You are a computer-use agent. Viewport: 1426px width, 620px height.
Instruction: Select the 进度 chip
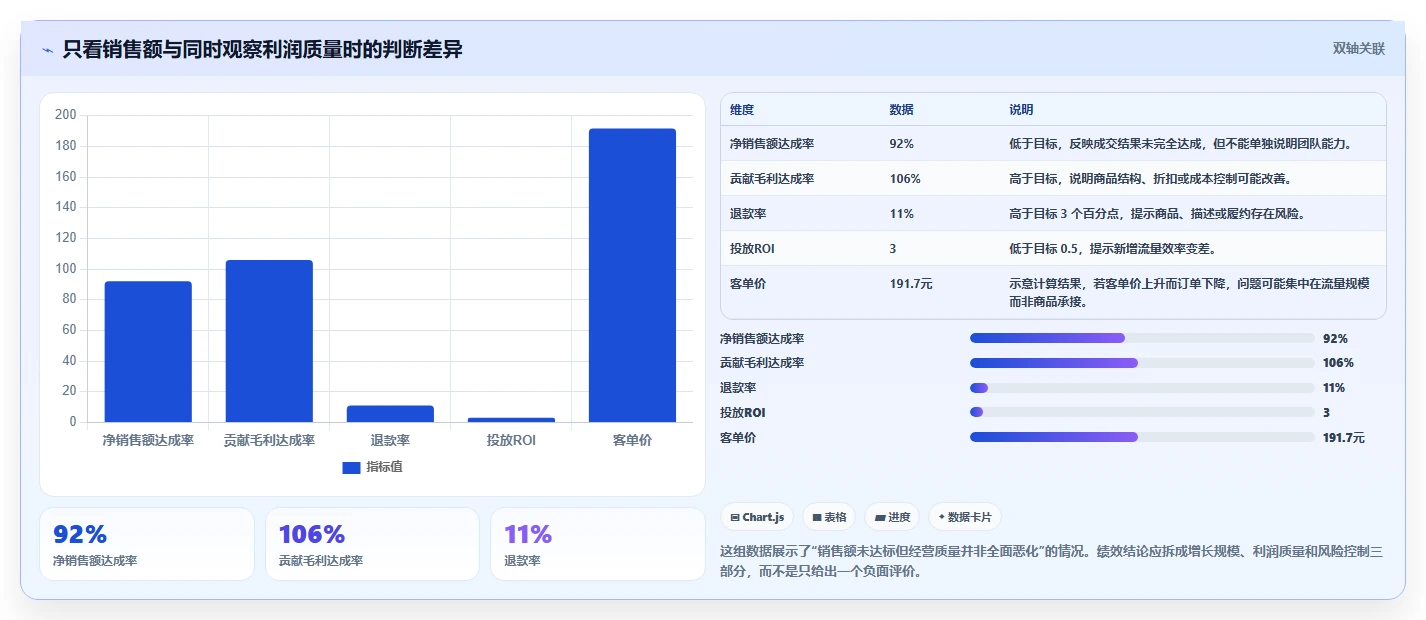point(892,517)
